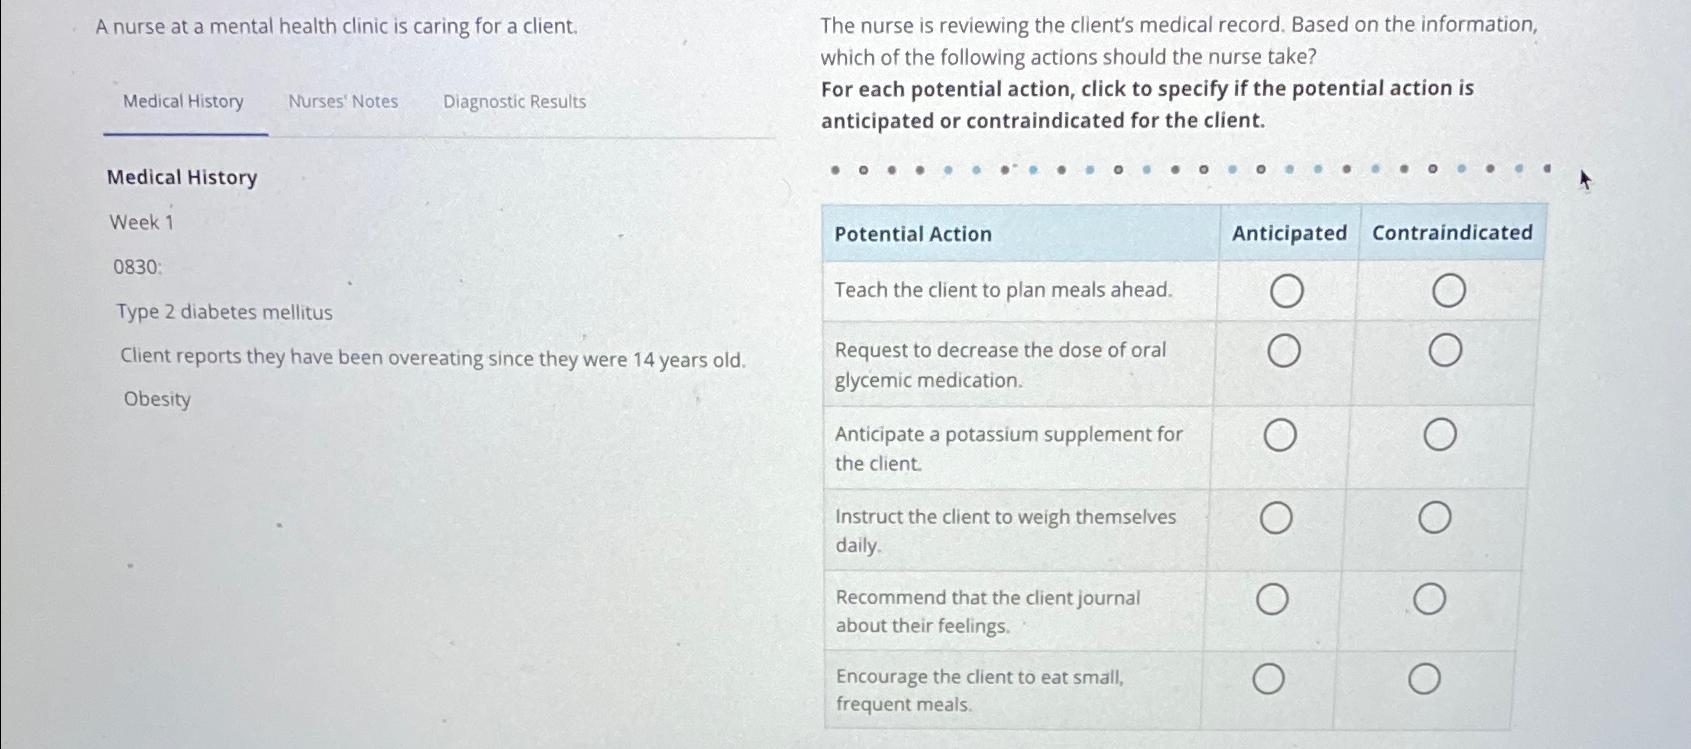Choose Anticipated for potassium supplement
Viewport: 1691px width, 749px height.
coord(1281,436)
